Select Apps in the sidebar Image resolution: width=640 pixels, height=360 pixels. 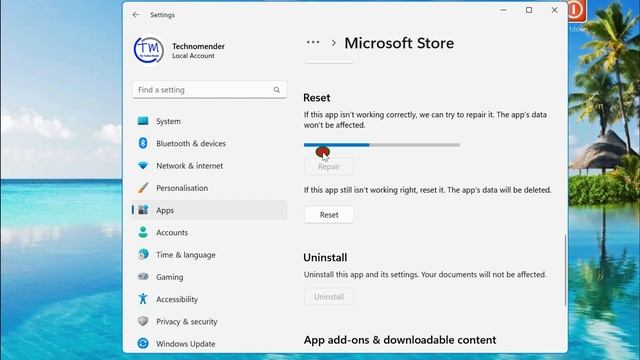[209, 210]
